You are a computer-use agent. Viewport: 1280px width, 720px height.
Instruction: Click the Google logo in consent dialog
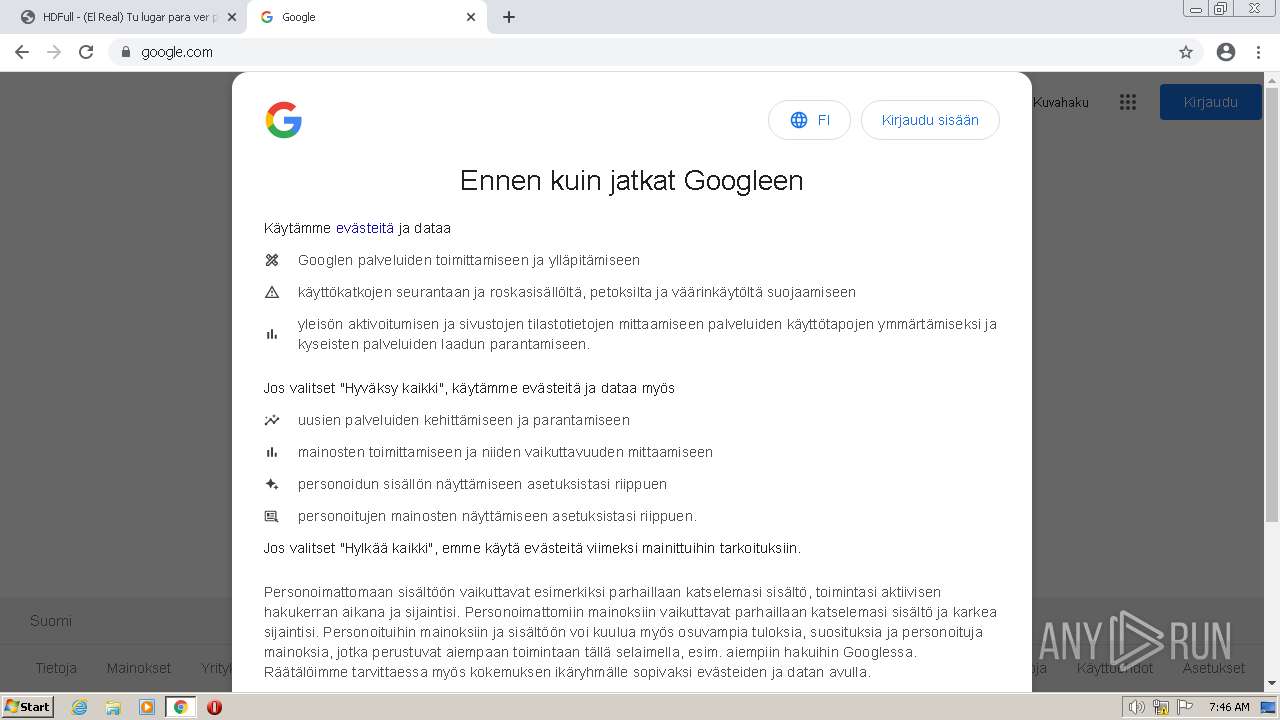click(284, 120)
